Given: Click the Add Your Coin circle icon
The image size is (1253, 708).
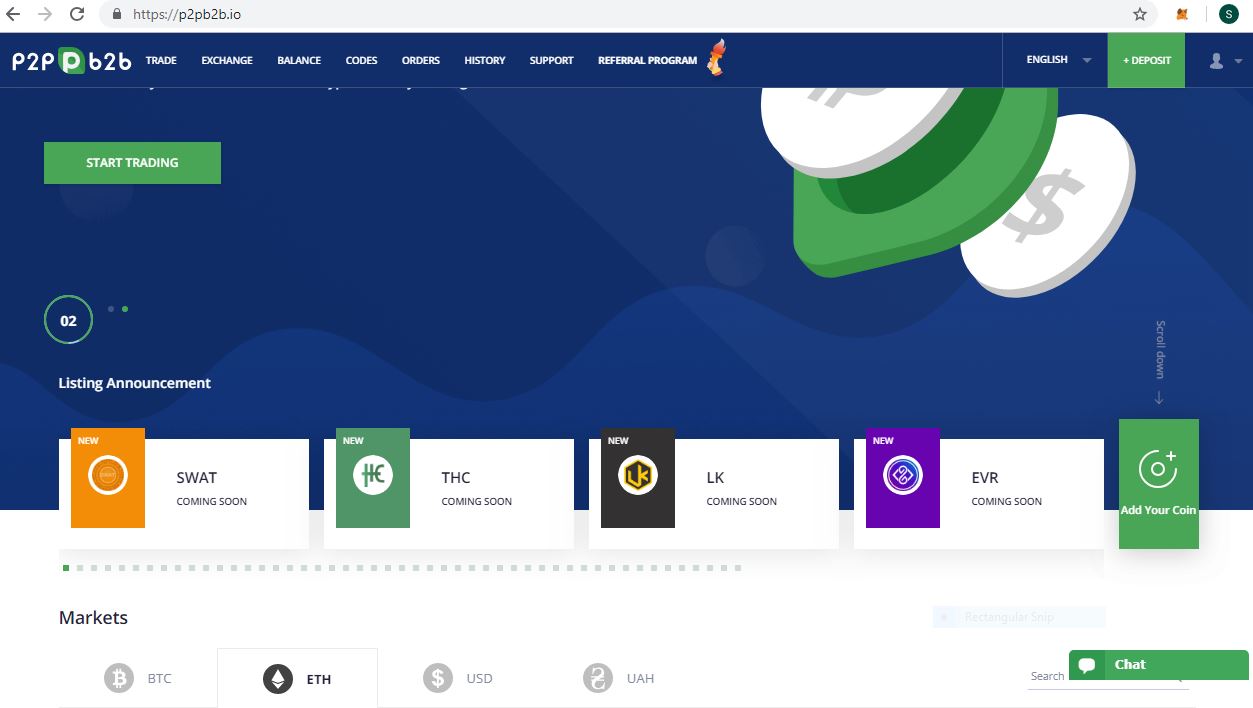Looking at the screenshot, I should [1158, 469].
